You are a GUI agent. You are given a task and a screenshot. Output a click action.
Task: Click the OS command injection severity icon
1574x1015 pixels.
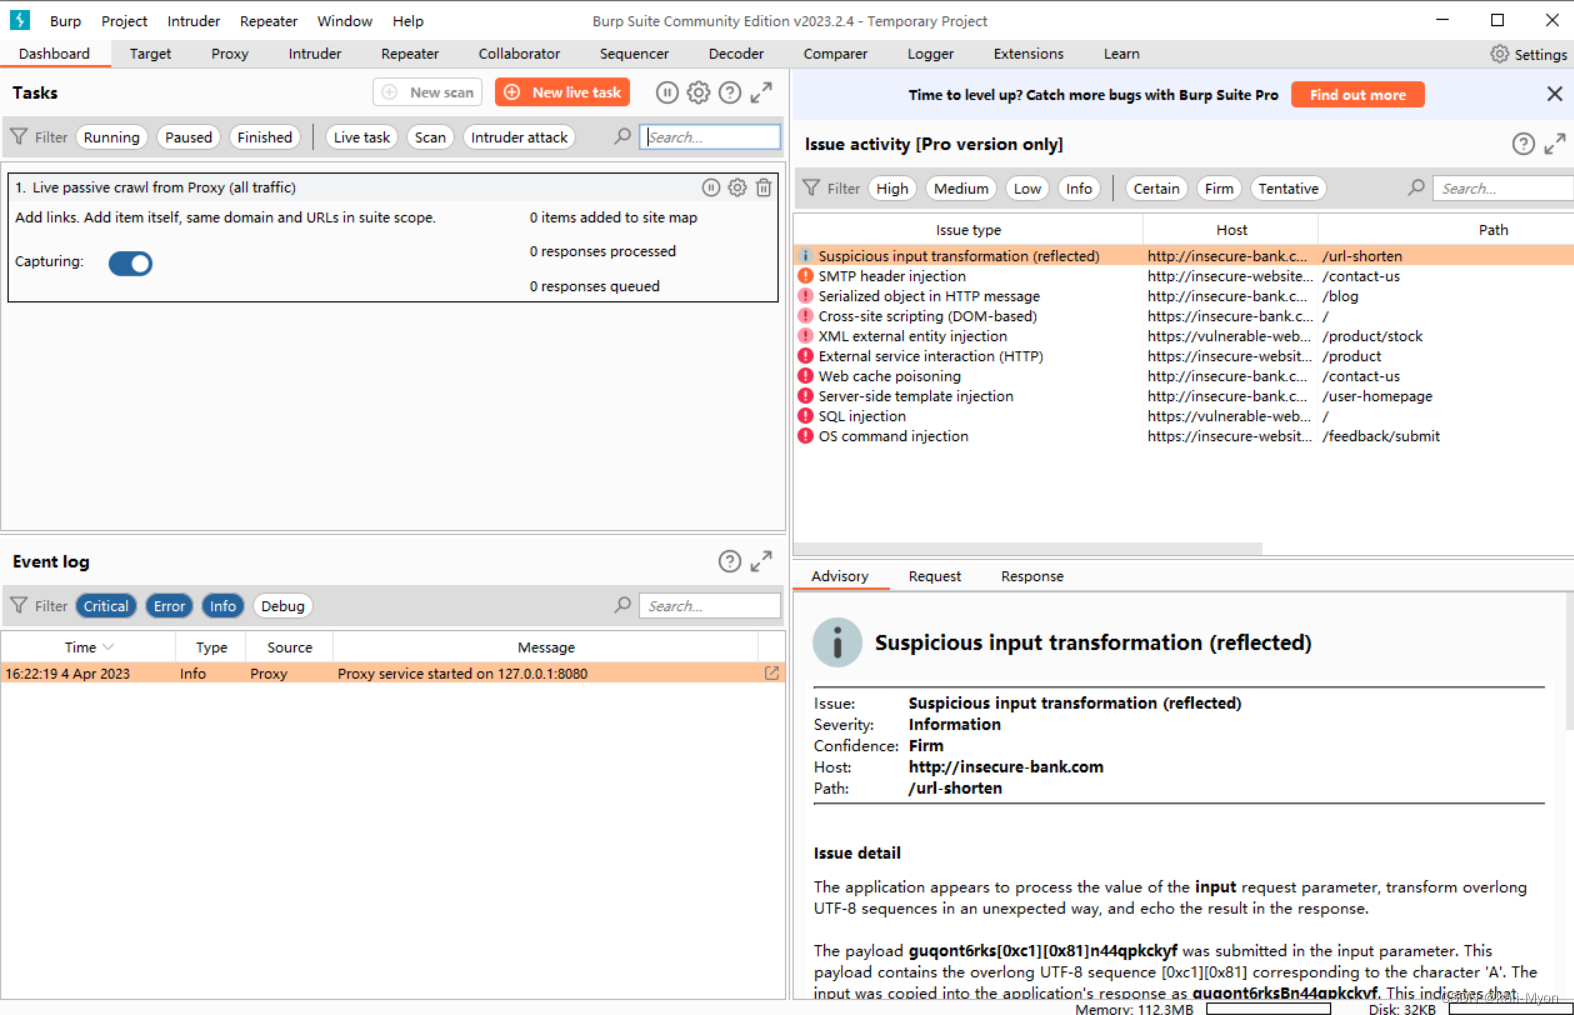[805, 436]
